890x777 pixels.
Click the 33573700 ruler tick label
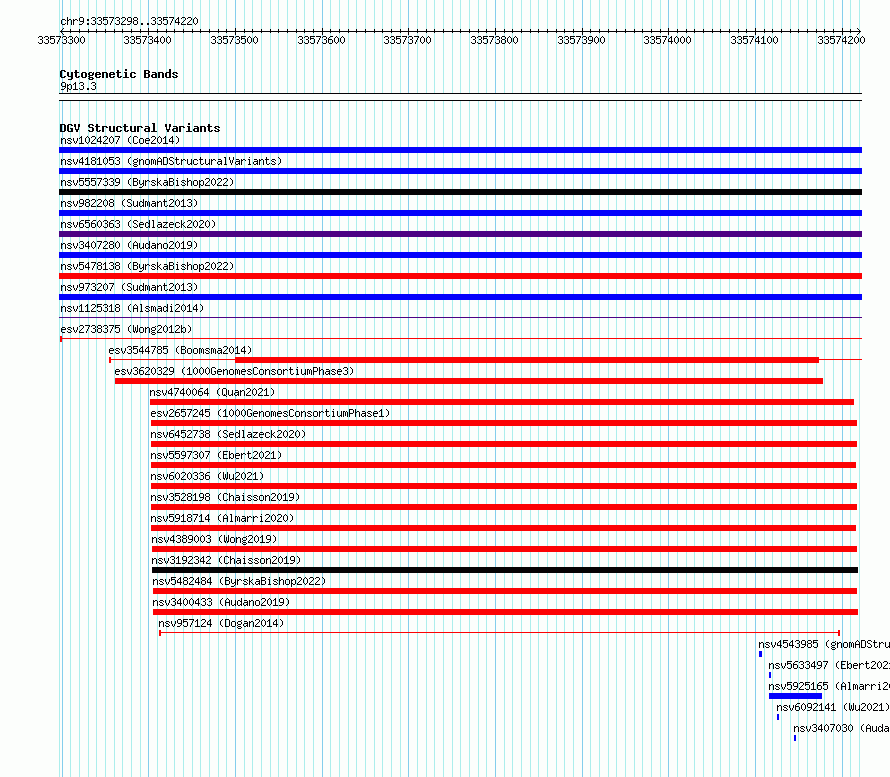click(408, 40)
